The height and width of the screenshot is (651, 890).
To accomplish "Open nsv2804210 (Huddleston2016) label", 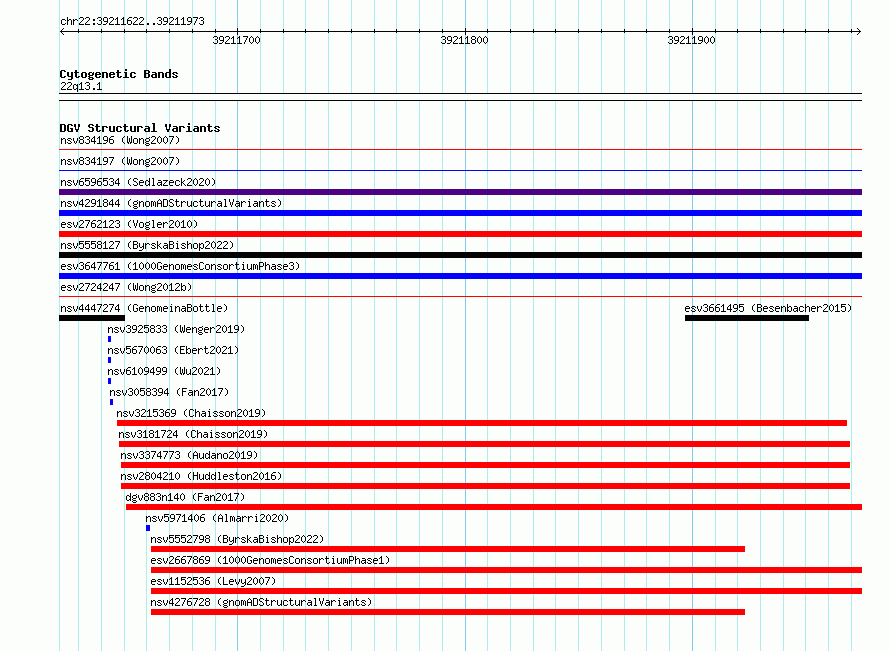I will 201,476.
